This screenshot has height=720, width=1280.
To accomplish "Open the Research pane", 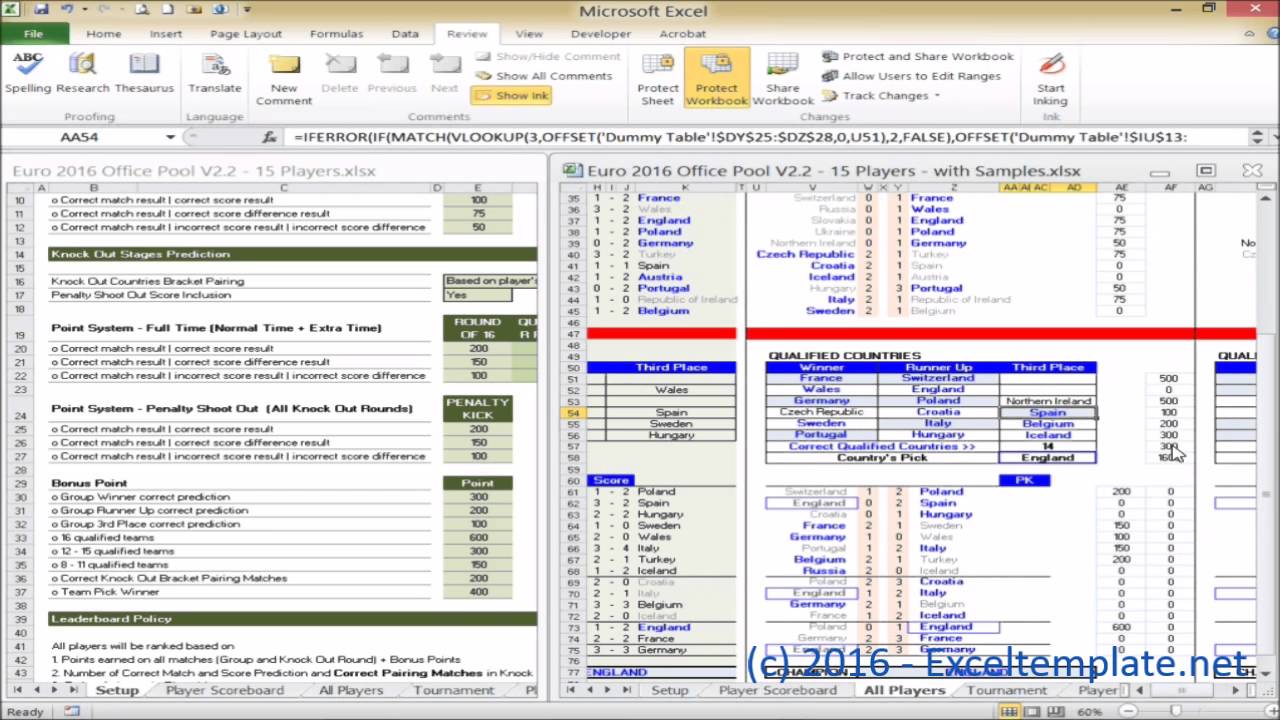I will pos(83,73).
